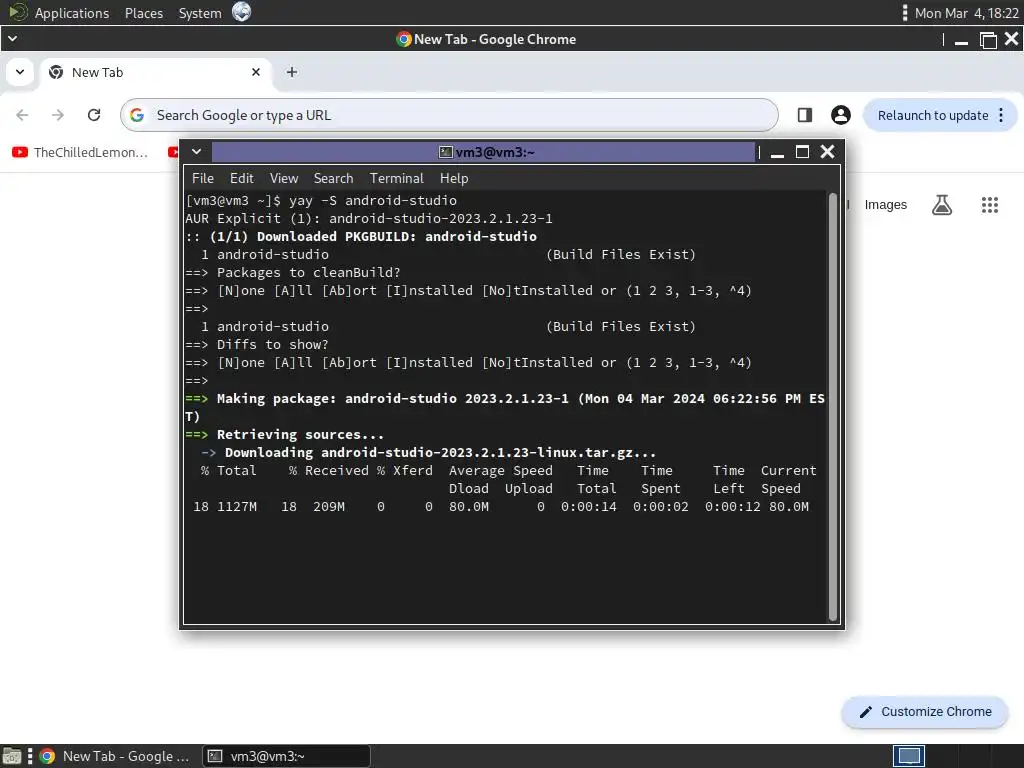Screen dimensions: 1024x768
Task: Close the New Tab tab
Action: [x=256, y=72]
